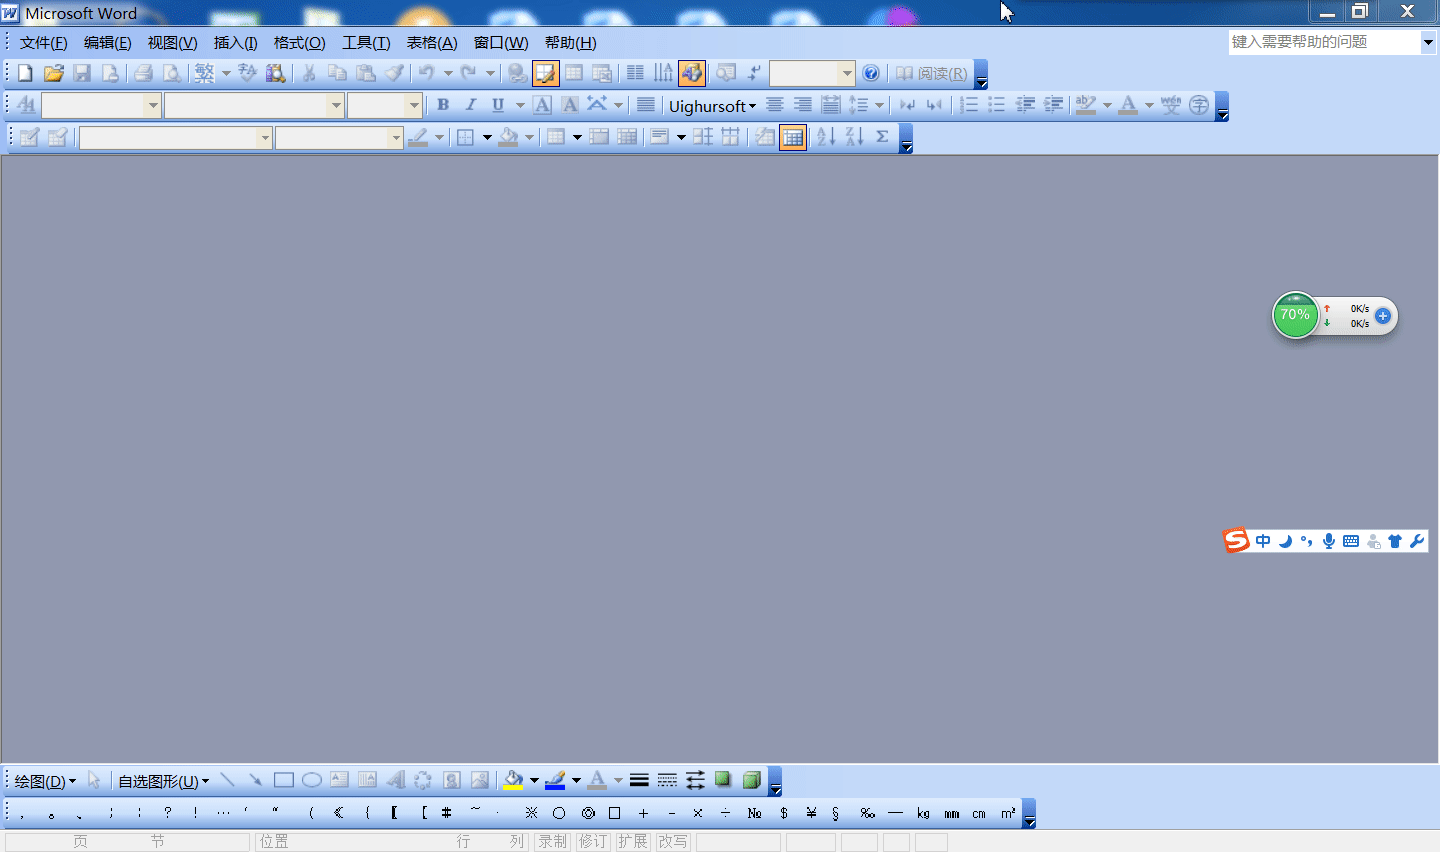This screenshot has width=1440, height=852.
Task: Open the Font name combo box dropdown
Action: point(336,105)
